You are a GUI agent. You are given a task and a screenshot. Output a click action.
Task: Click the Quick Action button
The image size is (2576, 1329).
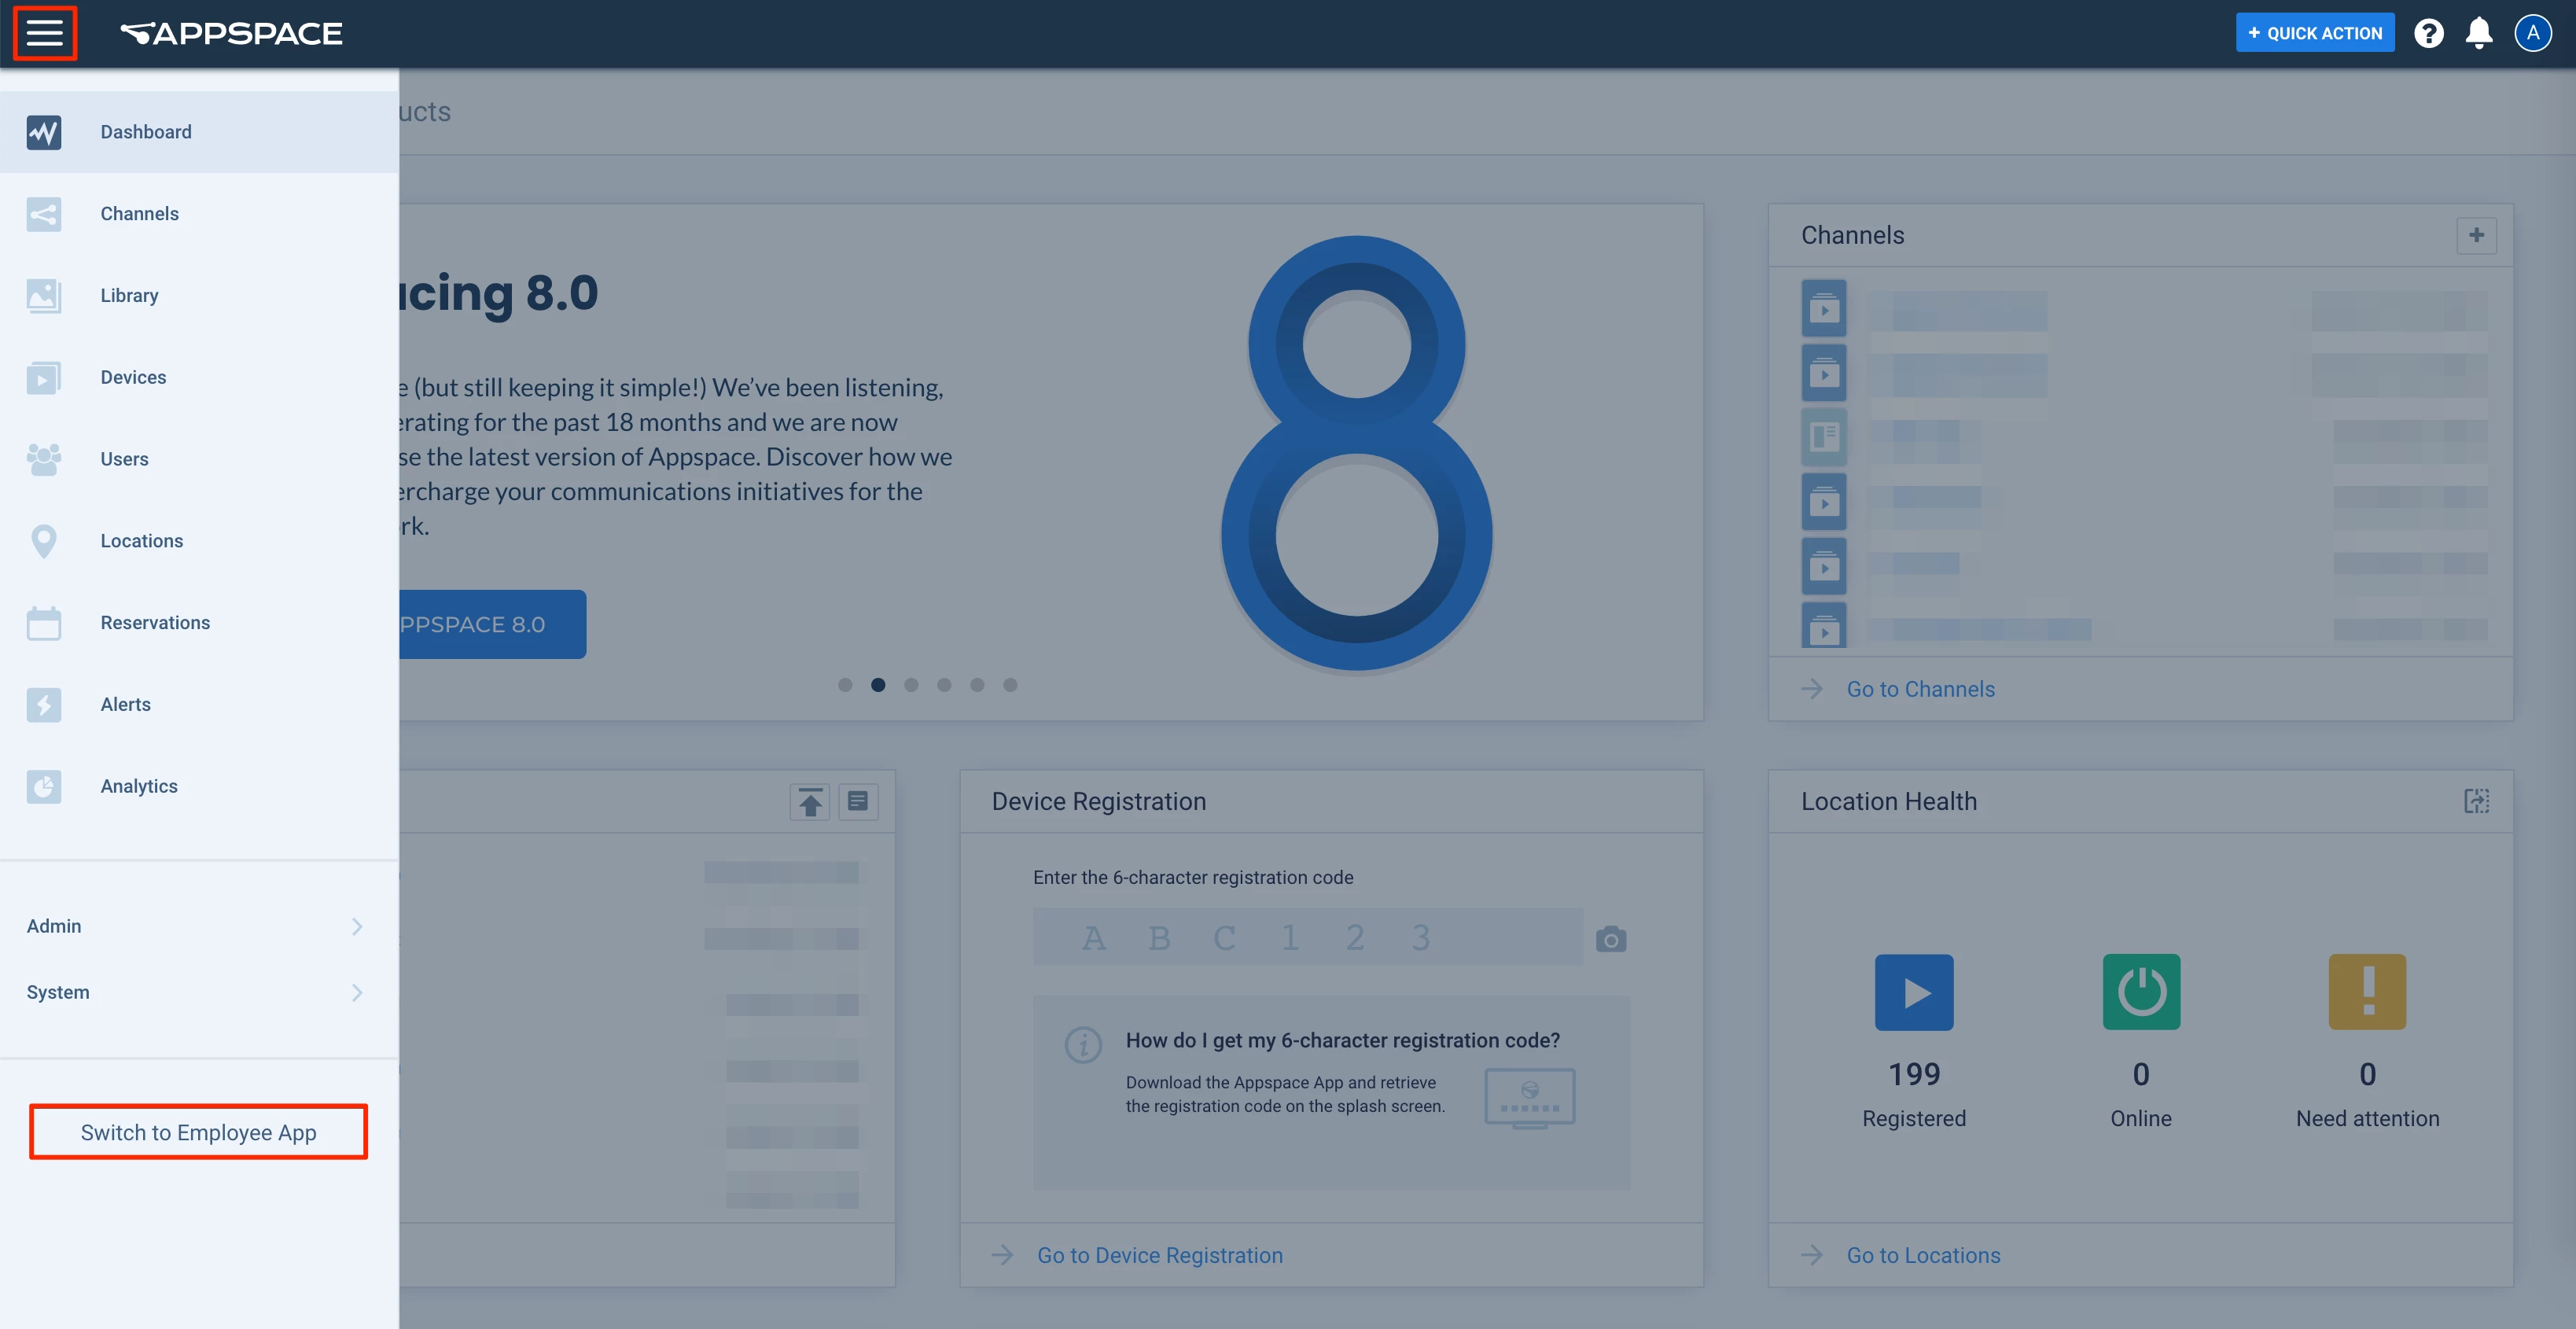2315,33
